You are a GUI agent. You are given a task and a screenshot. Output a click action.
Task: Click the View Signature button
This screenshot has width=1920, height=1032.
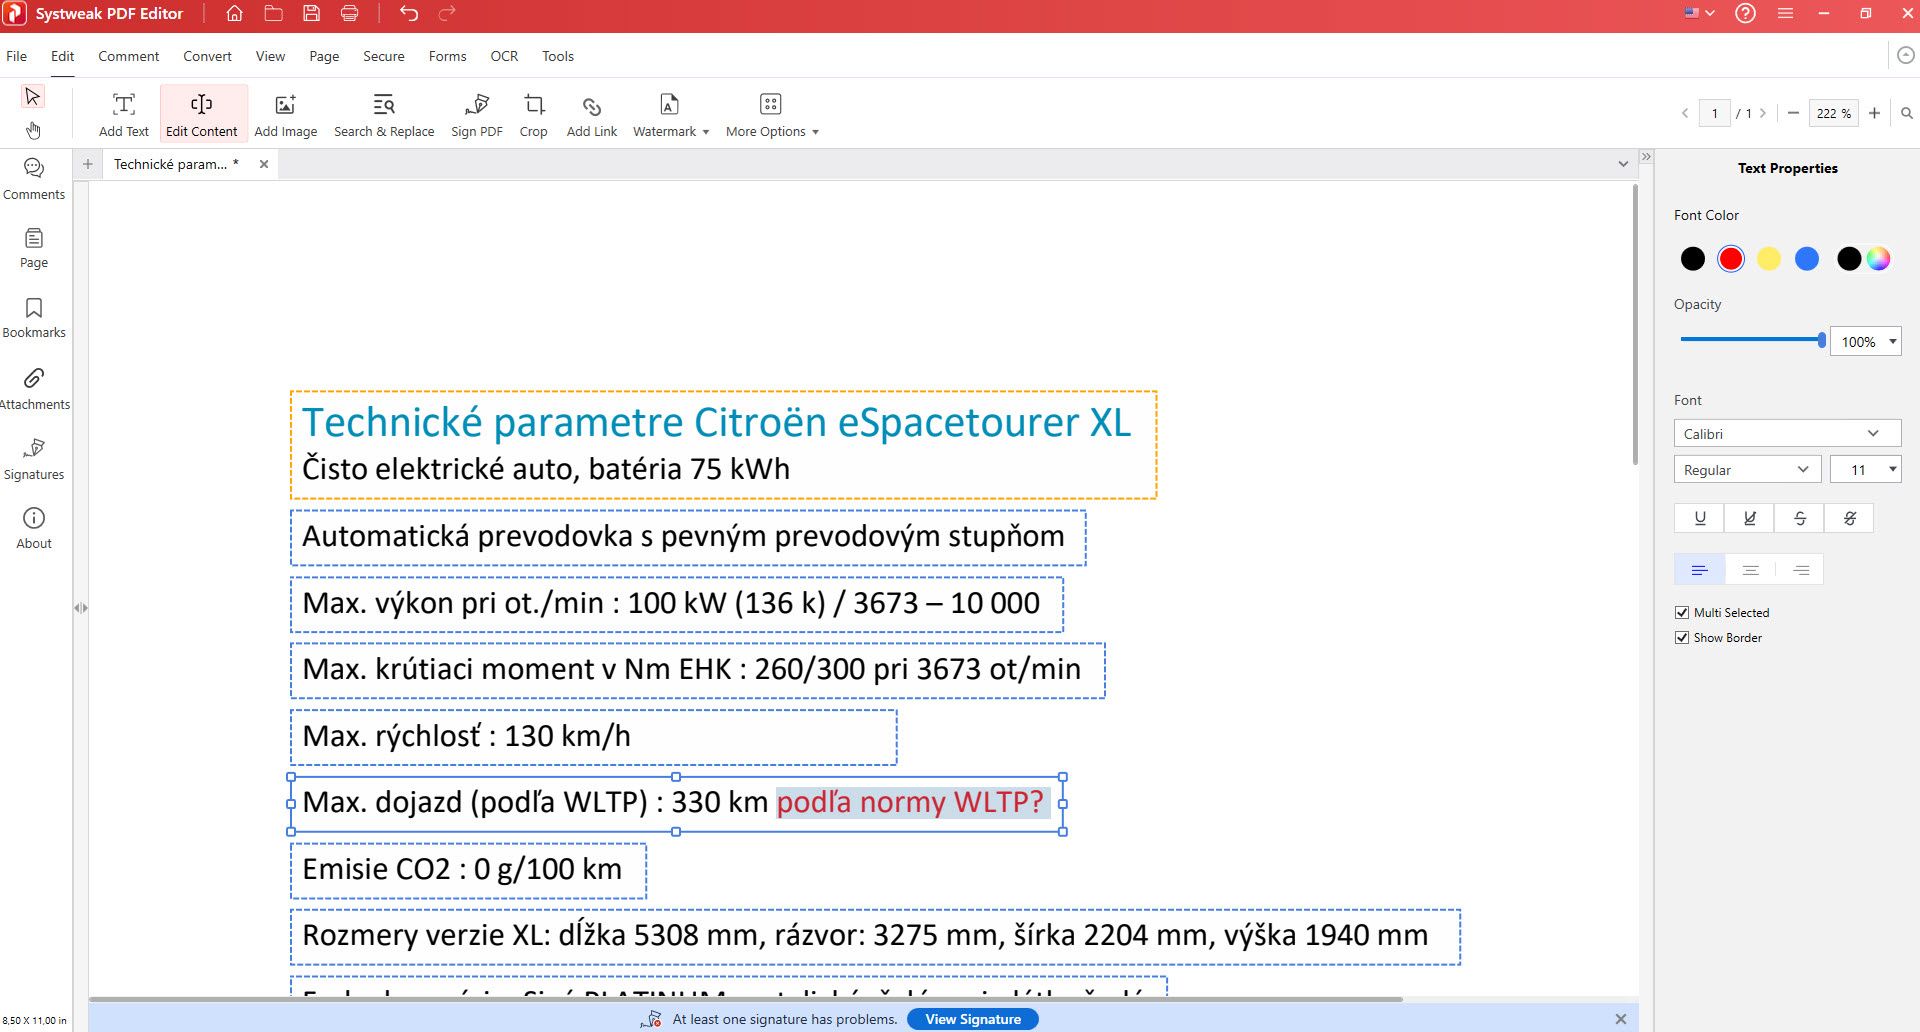coord(972,1019)
